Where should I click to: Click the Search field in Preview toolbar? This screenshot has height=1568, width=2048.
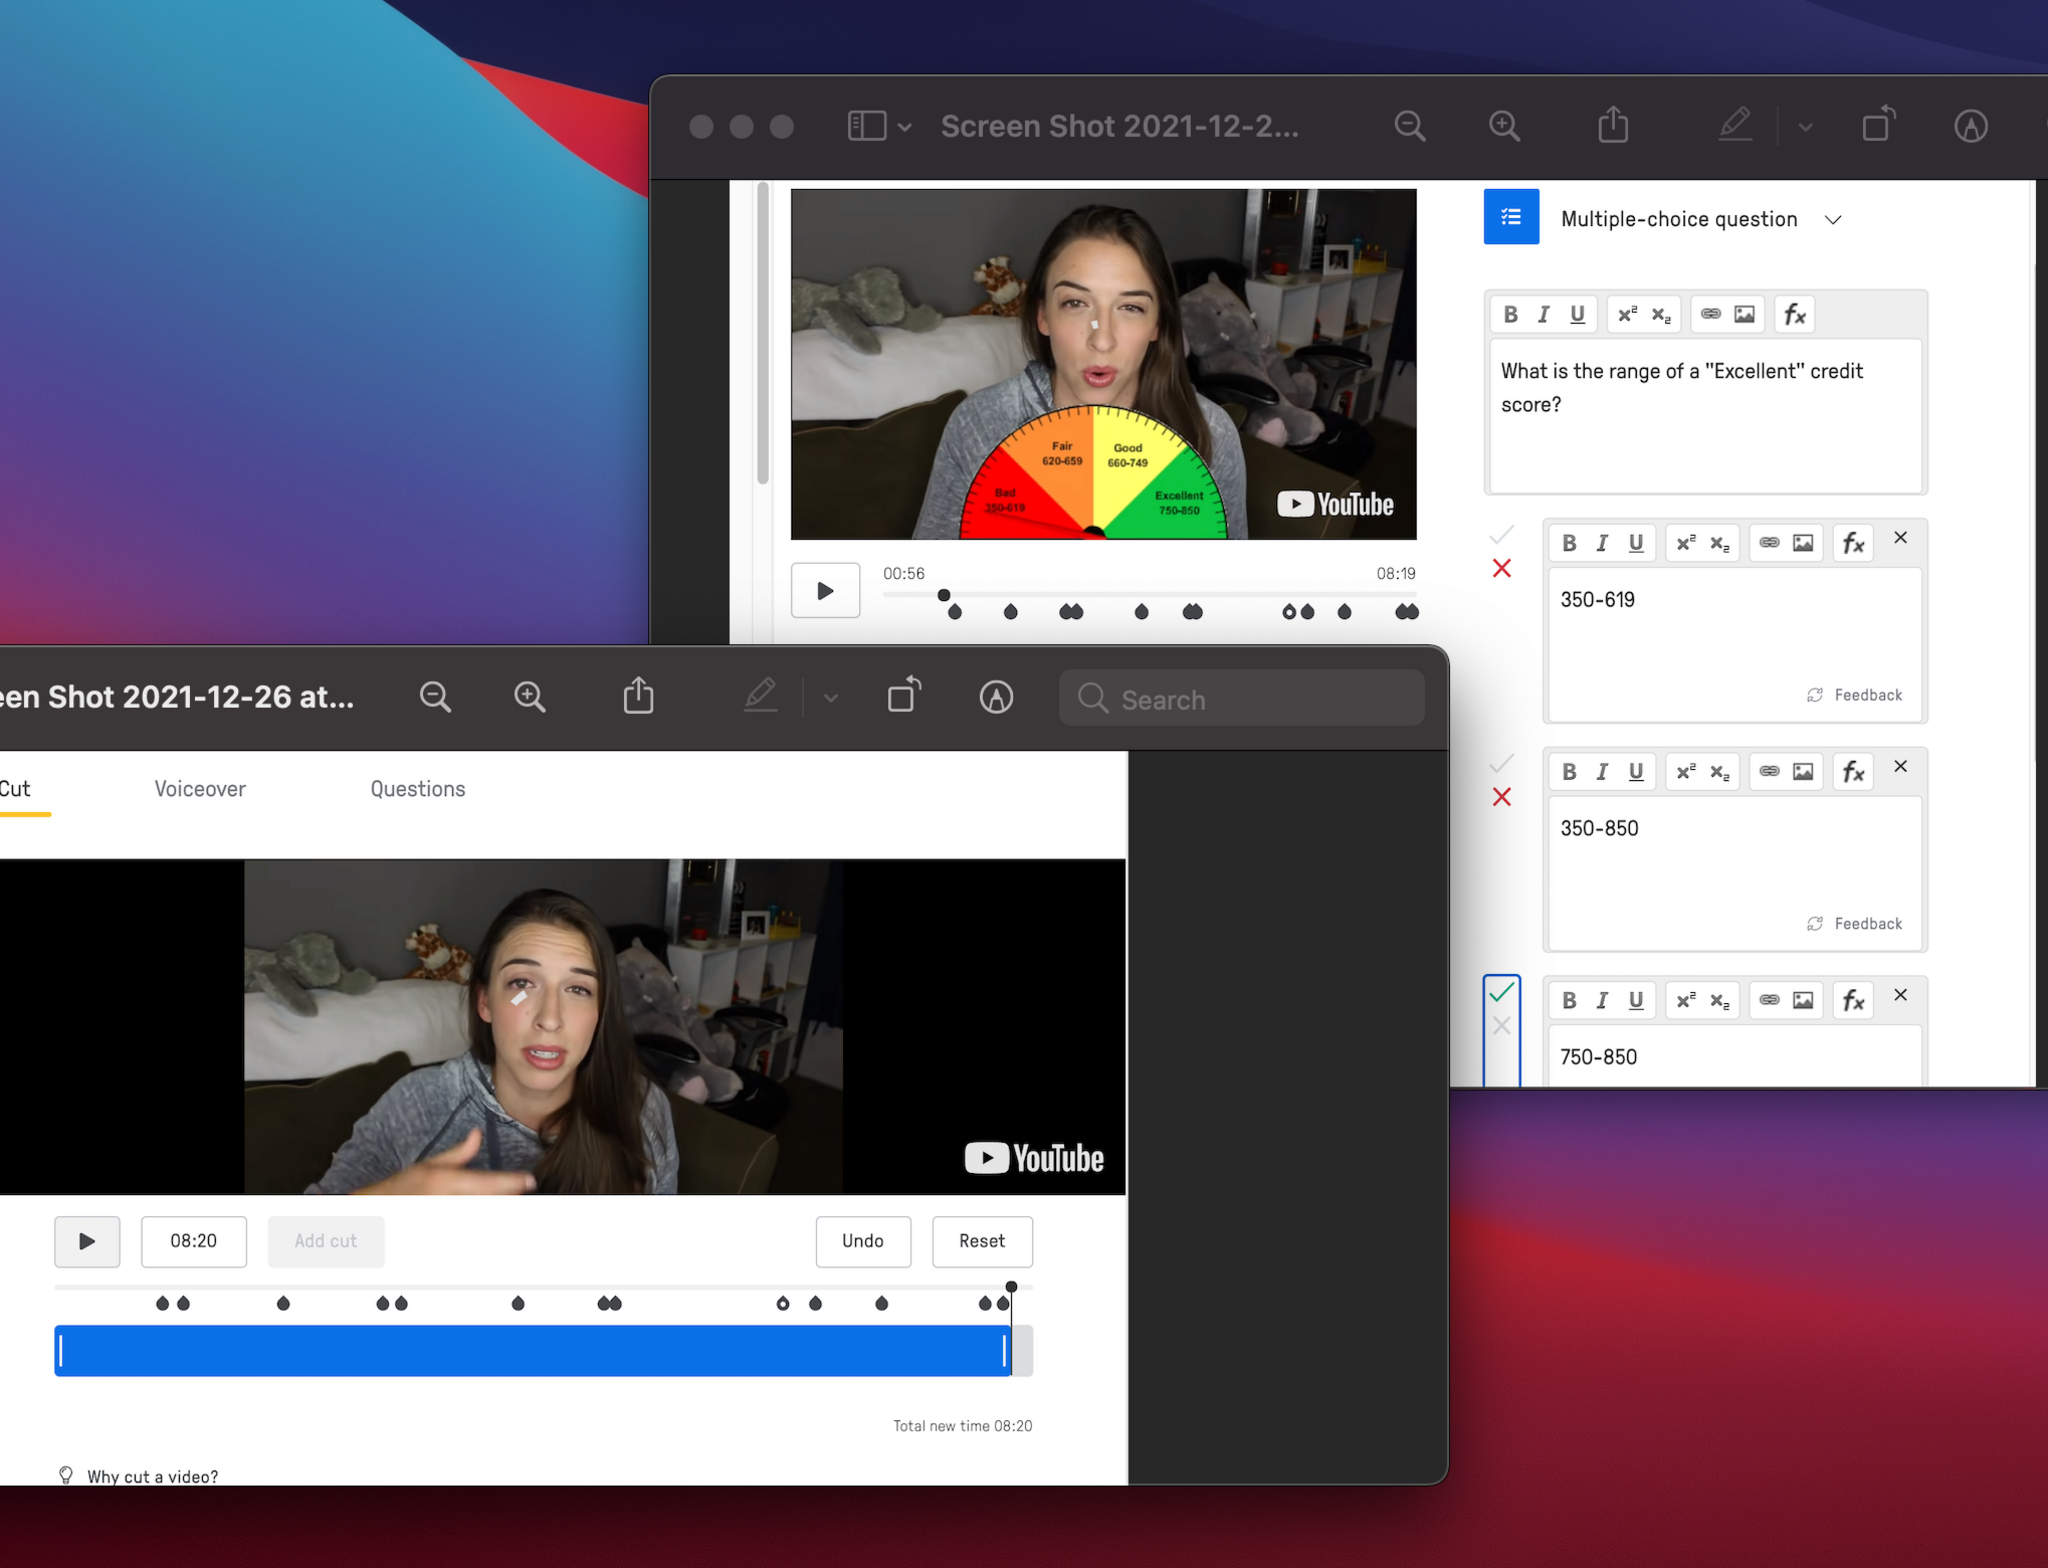[1241, 699]
